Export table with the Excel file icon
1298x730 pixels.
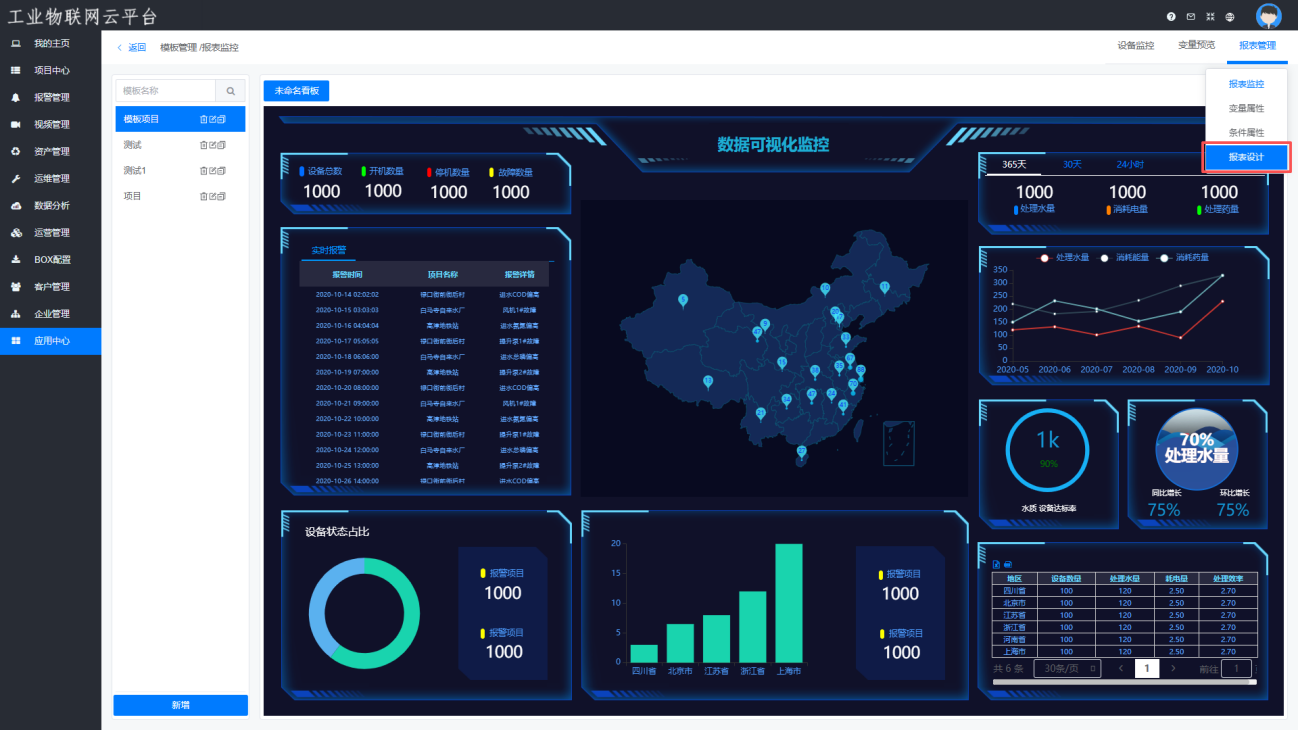[x=996, y=564]
